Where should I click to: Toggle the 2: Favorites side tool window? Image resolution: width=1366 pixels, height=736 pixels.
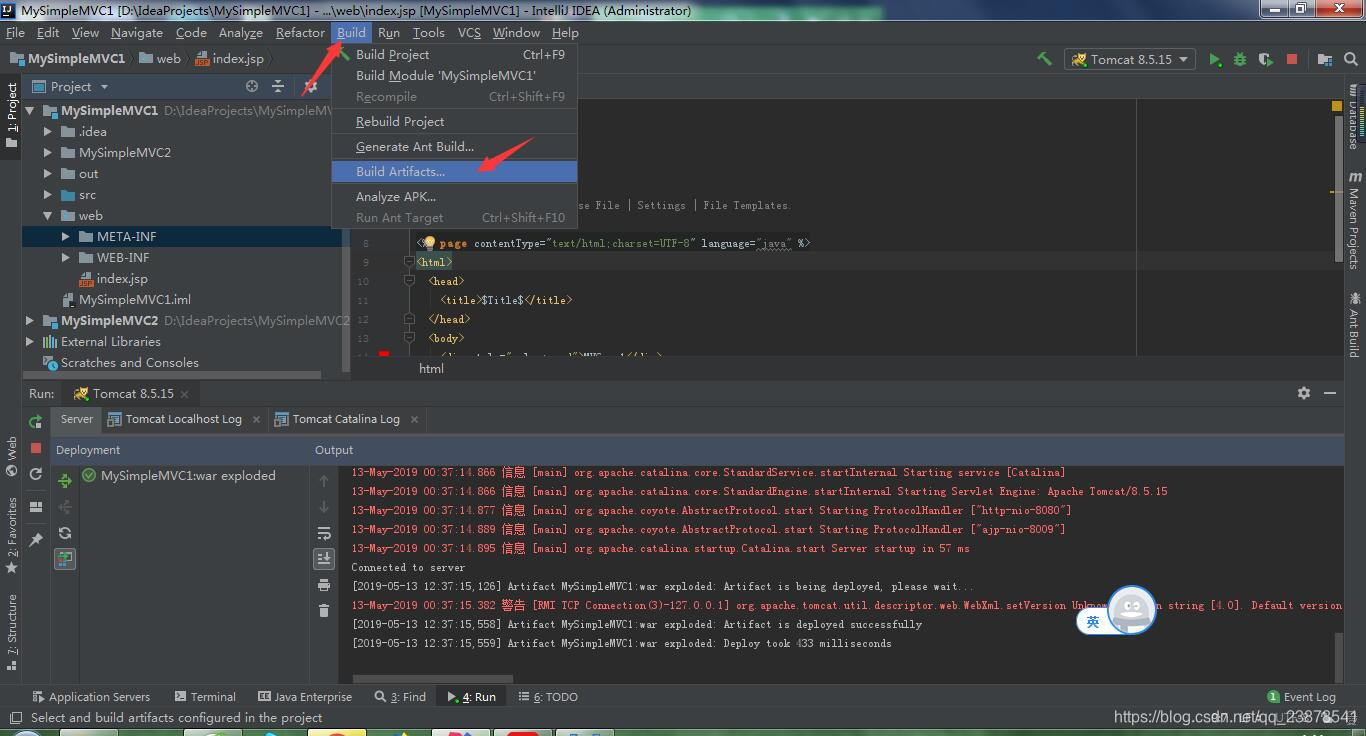click(11, 536)
